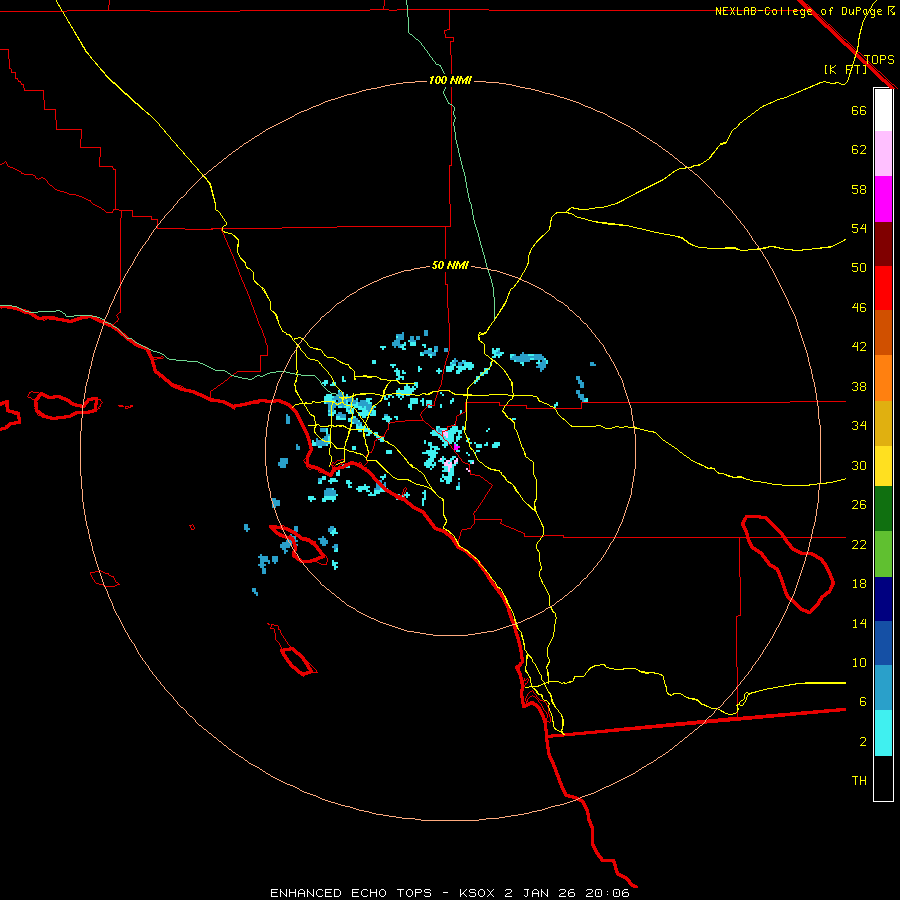Click the legend value 10

coord(859,662)
